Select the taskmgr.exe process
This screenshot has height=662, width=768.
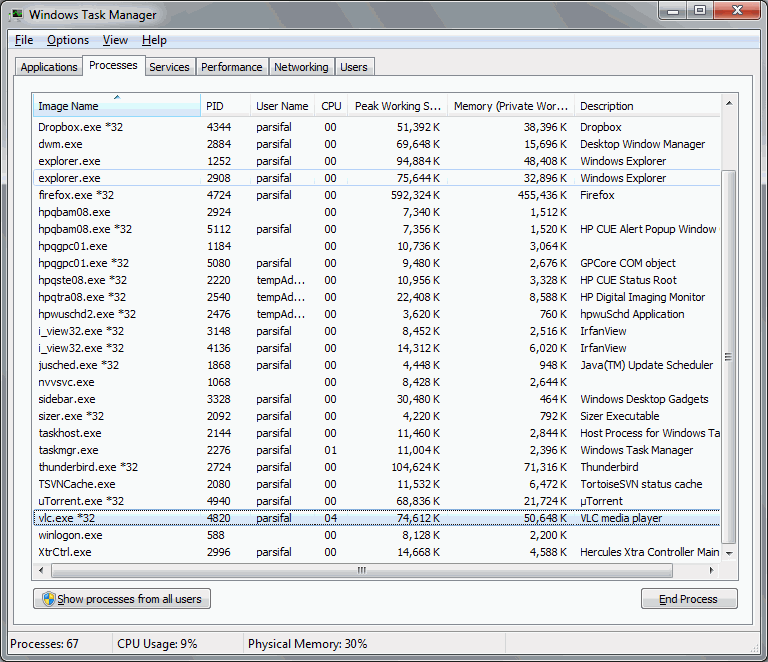[x=377, y=450]
